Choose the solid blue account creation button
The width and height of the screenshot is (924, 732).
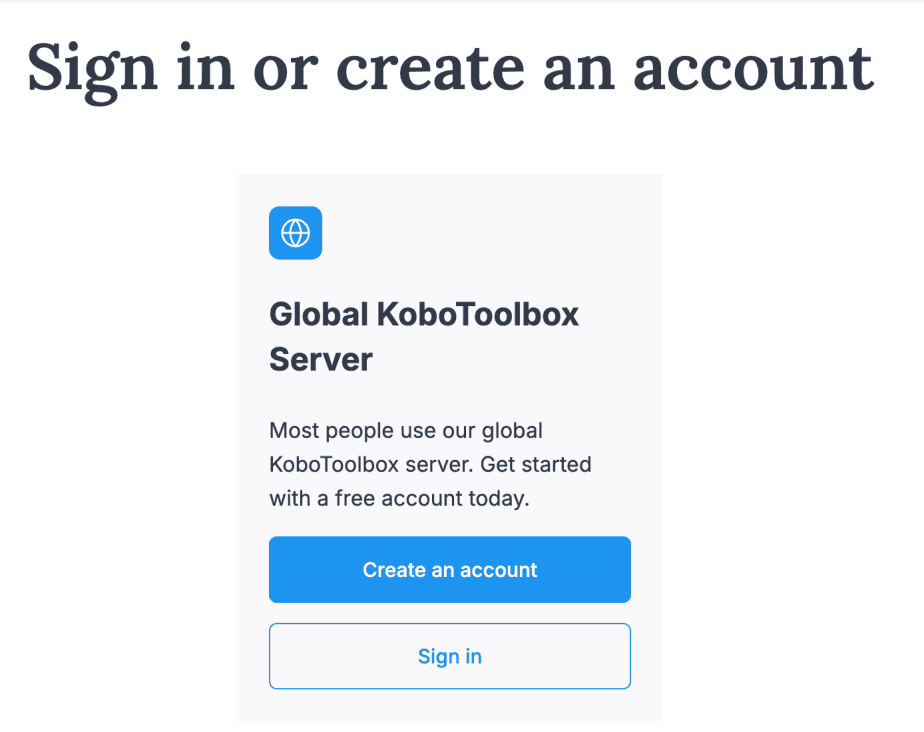[450, 569]
